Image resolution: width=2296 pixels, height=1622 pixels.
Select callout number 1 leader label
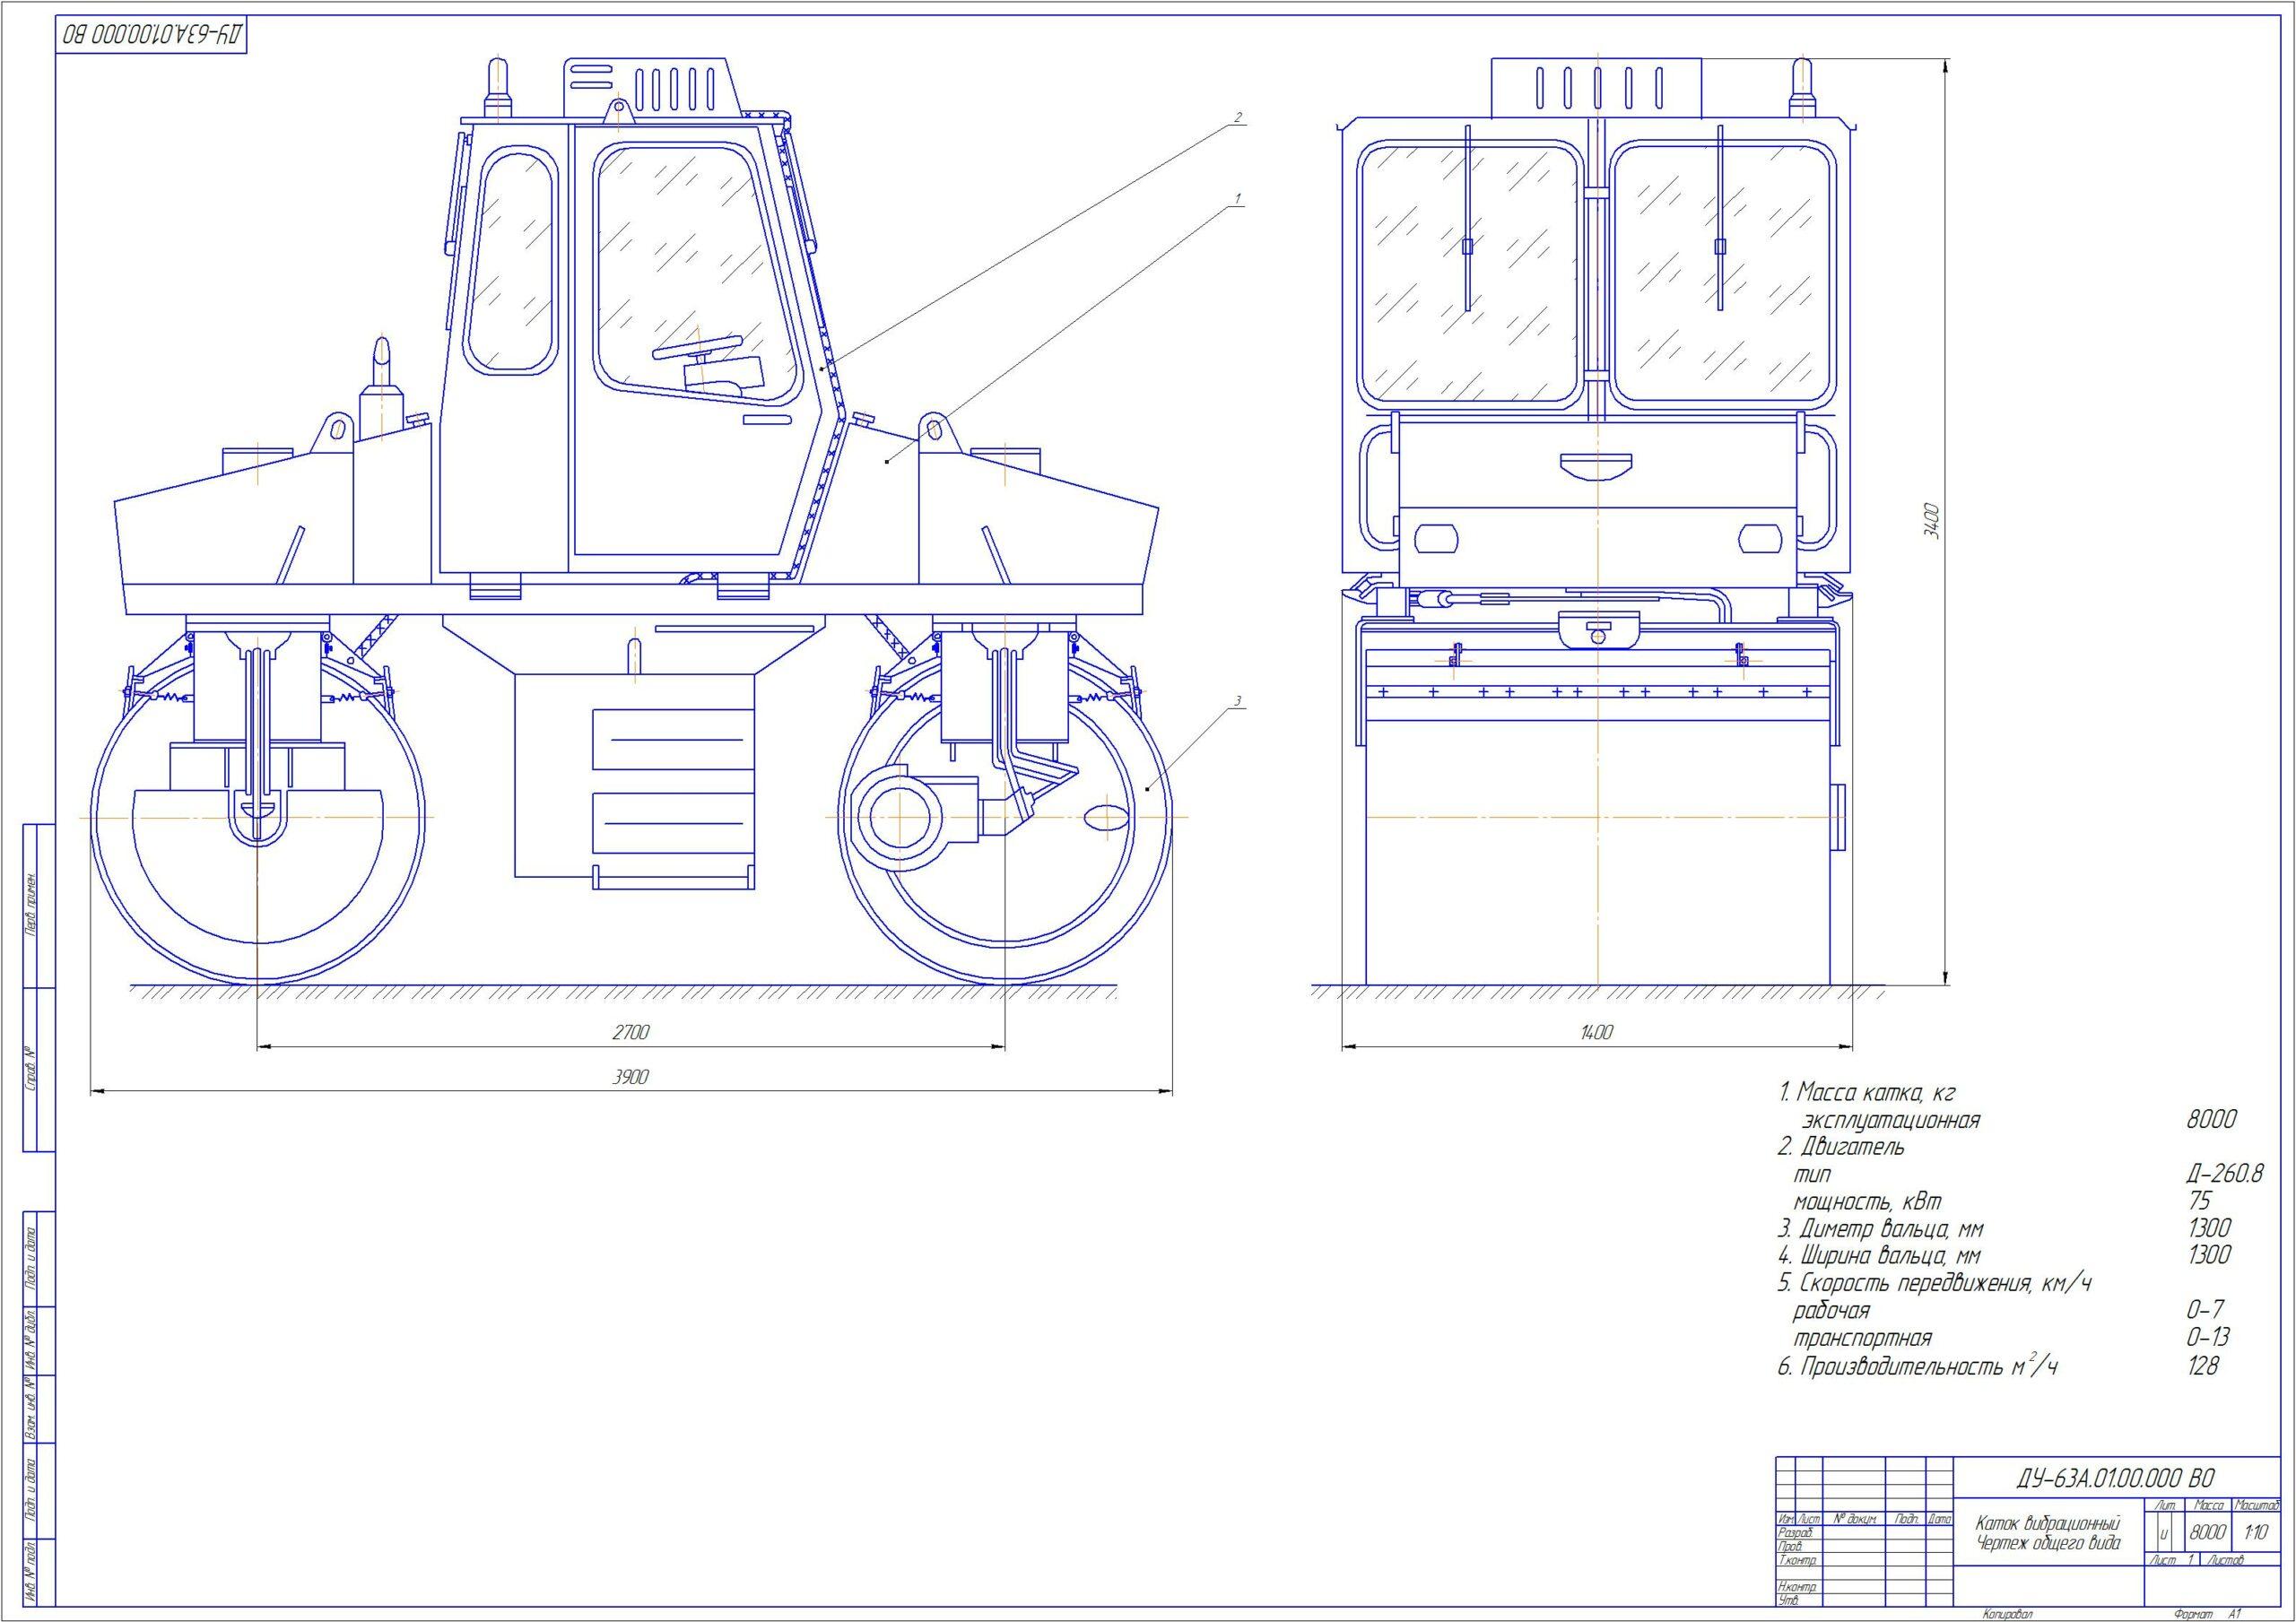(x=1237, y=198)
